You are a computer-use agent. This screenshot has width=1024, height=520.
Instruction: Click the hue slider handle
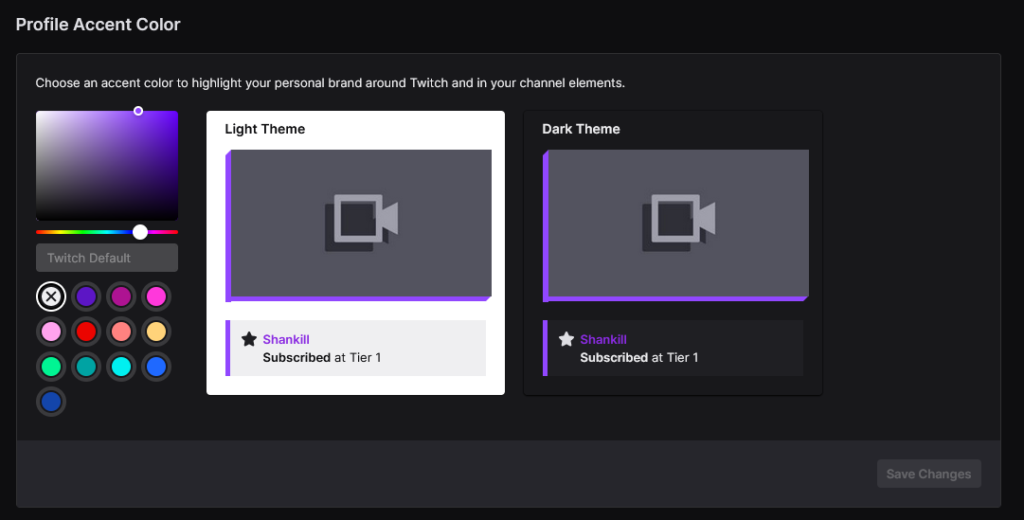click(140, 232)
